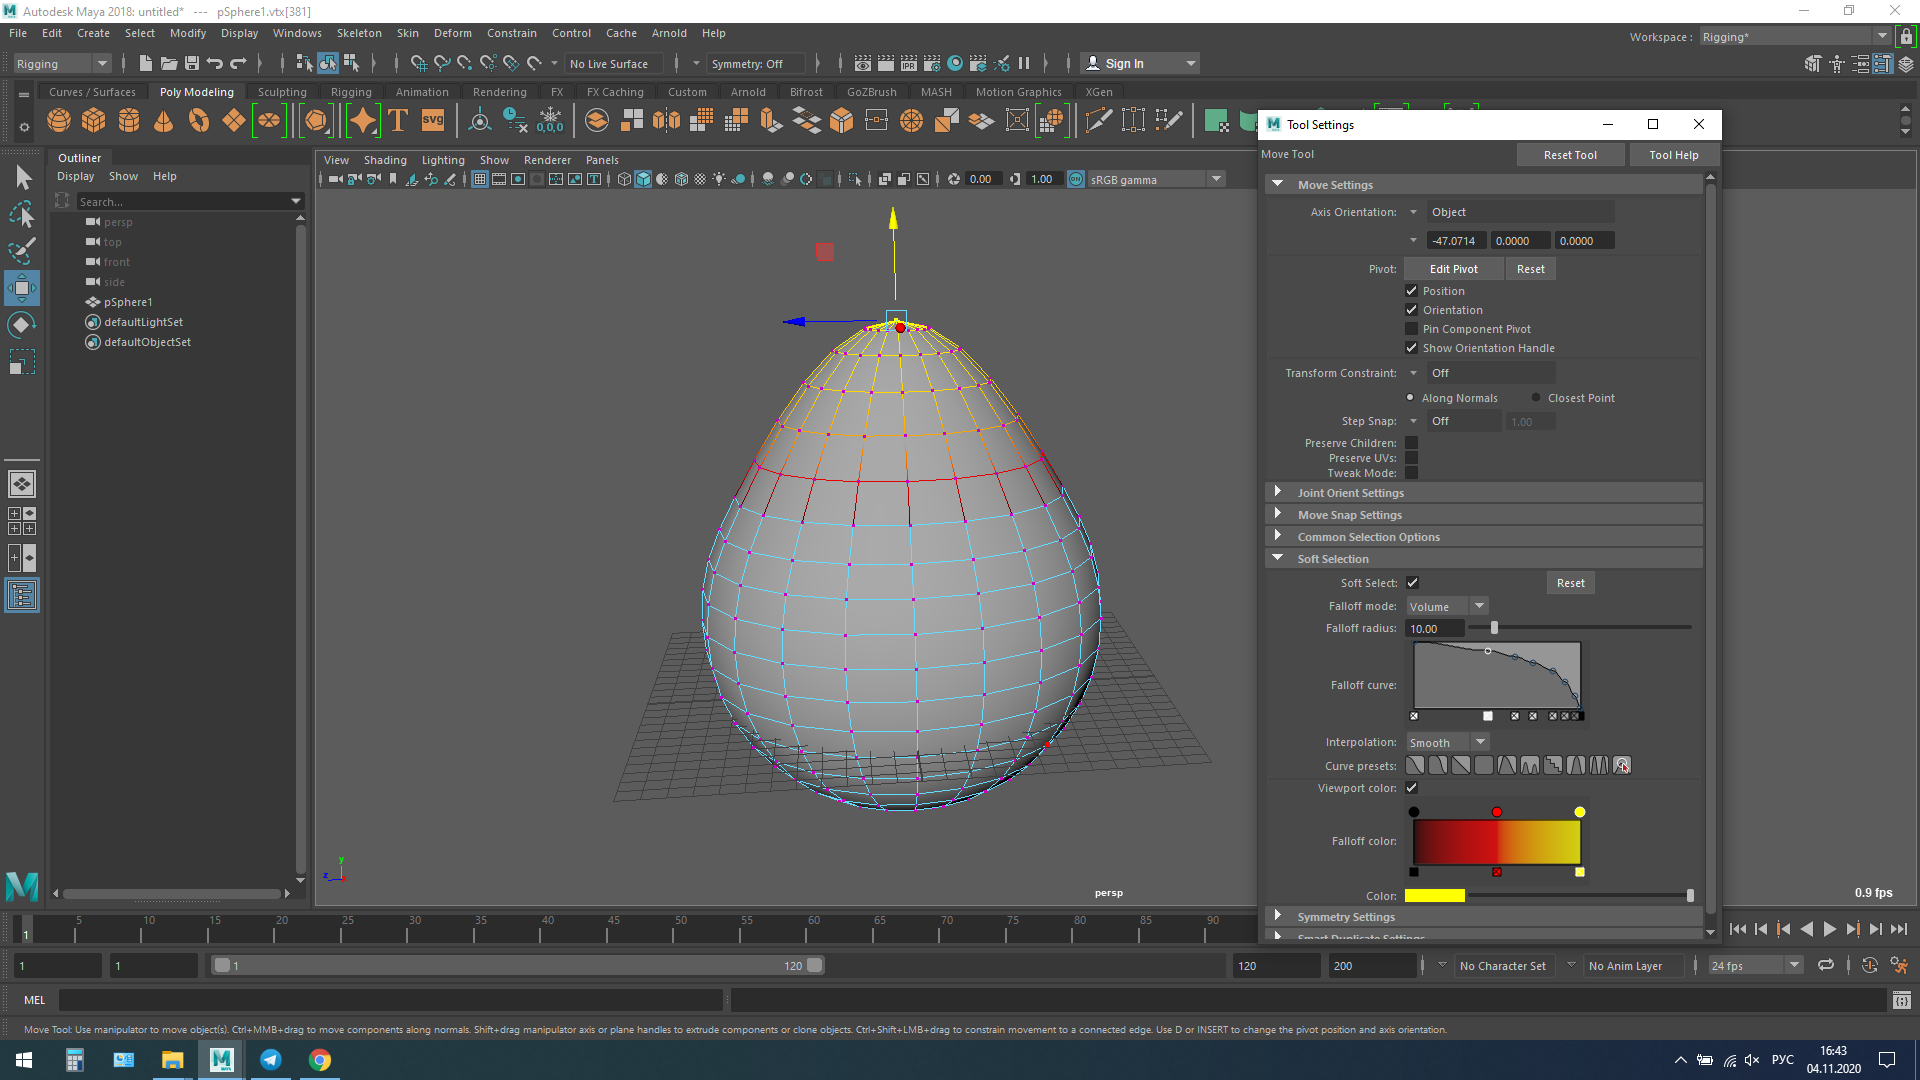This screenshot has width=1920, height=1080.
Task: Open the Transform Constraint dropdown
Action: click(x=1490, y=373)
